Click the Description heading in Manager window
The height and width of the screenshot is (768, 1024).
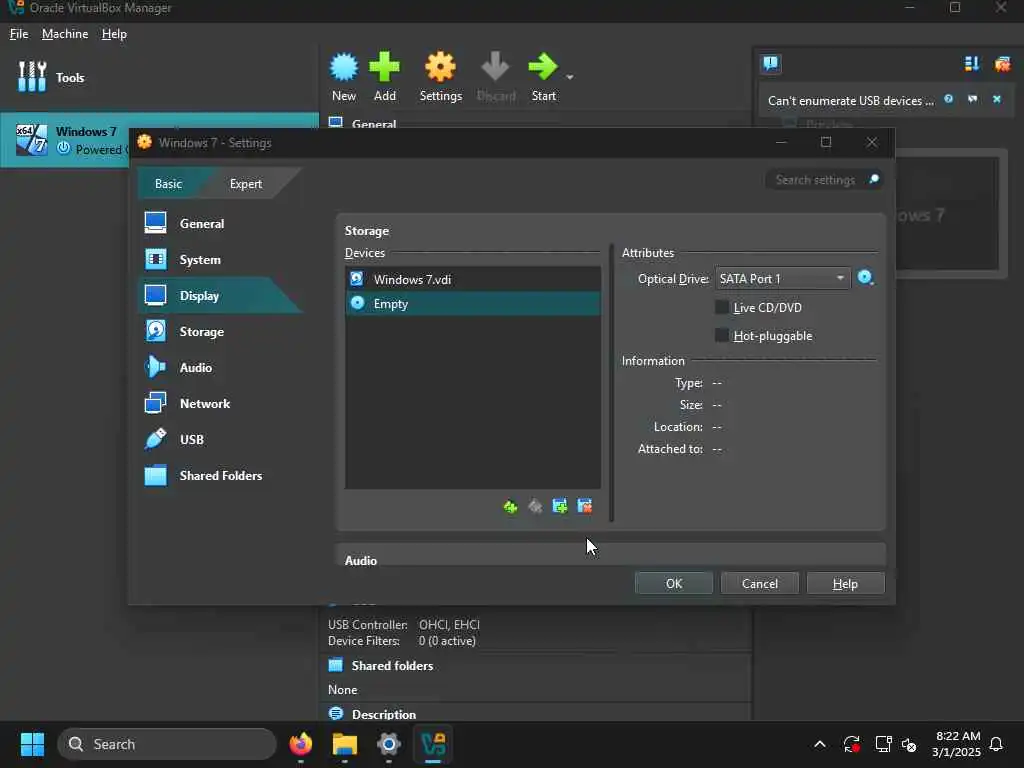(383, 714)
